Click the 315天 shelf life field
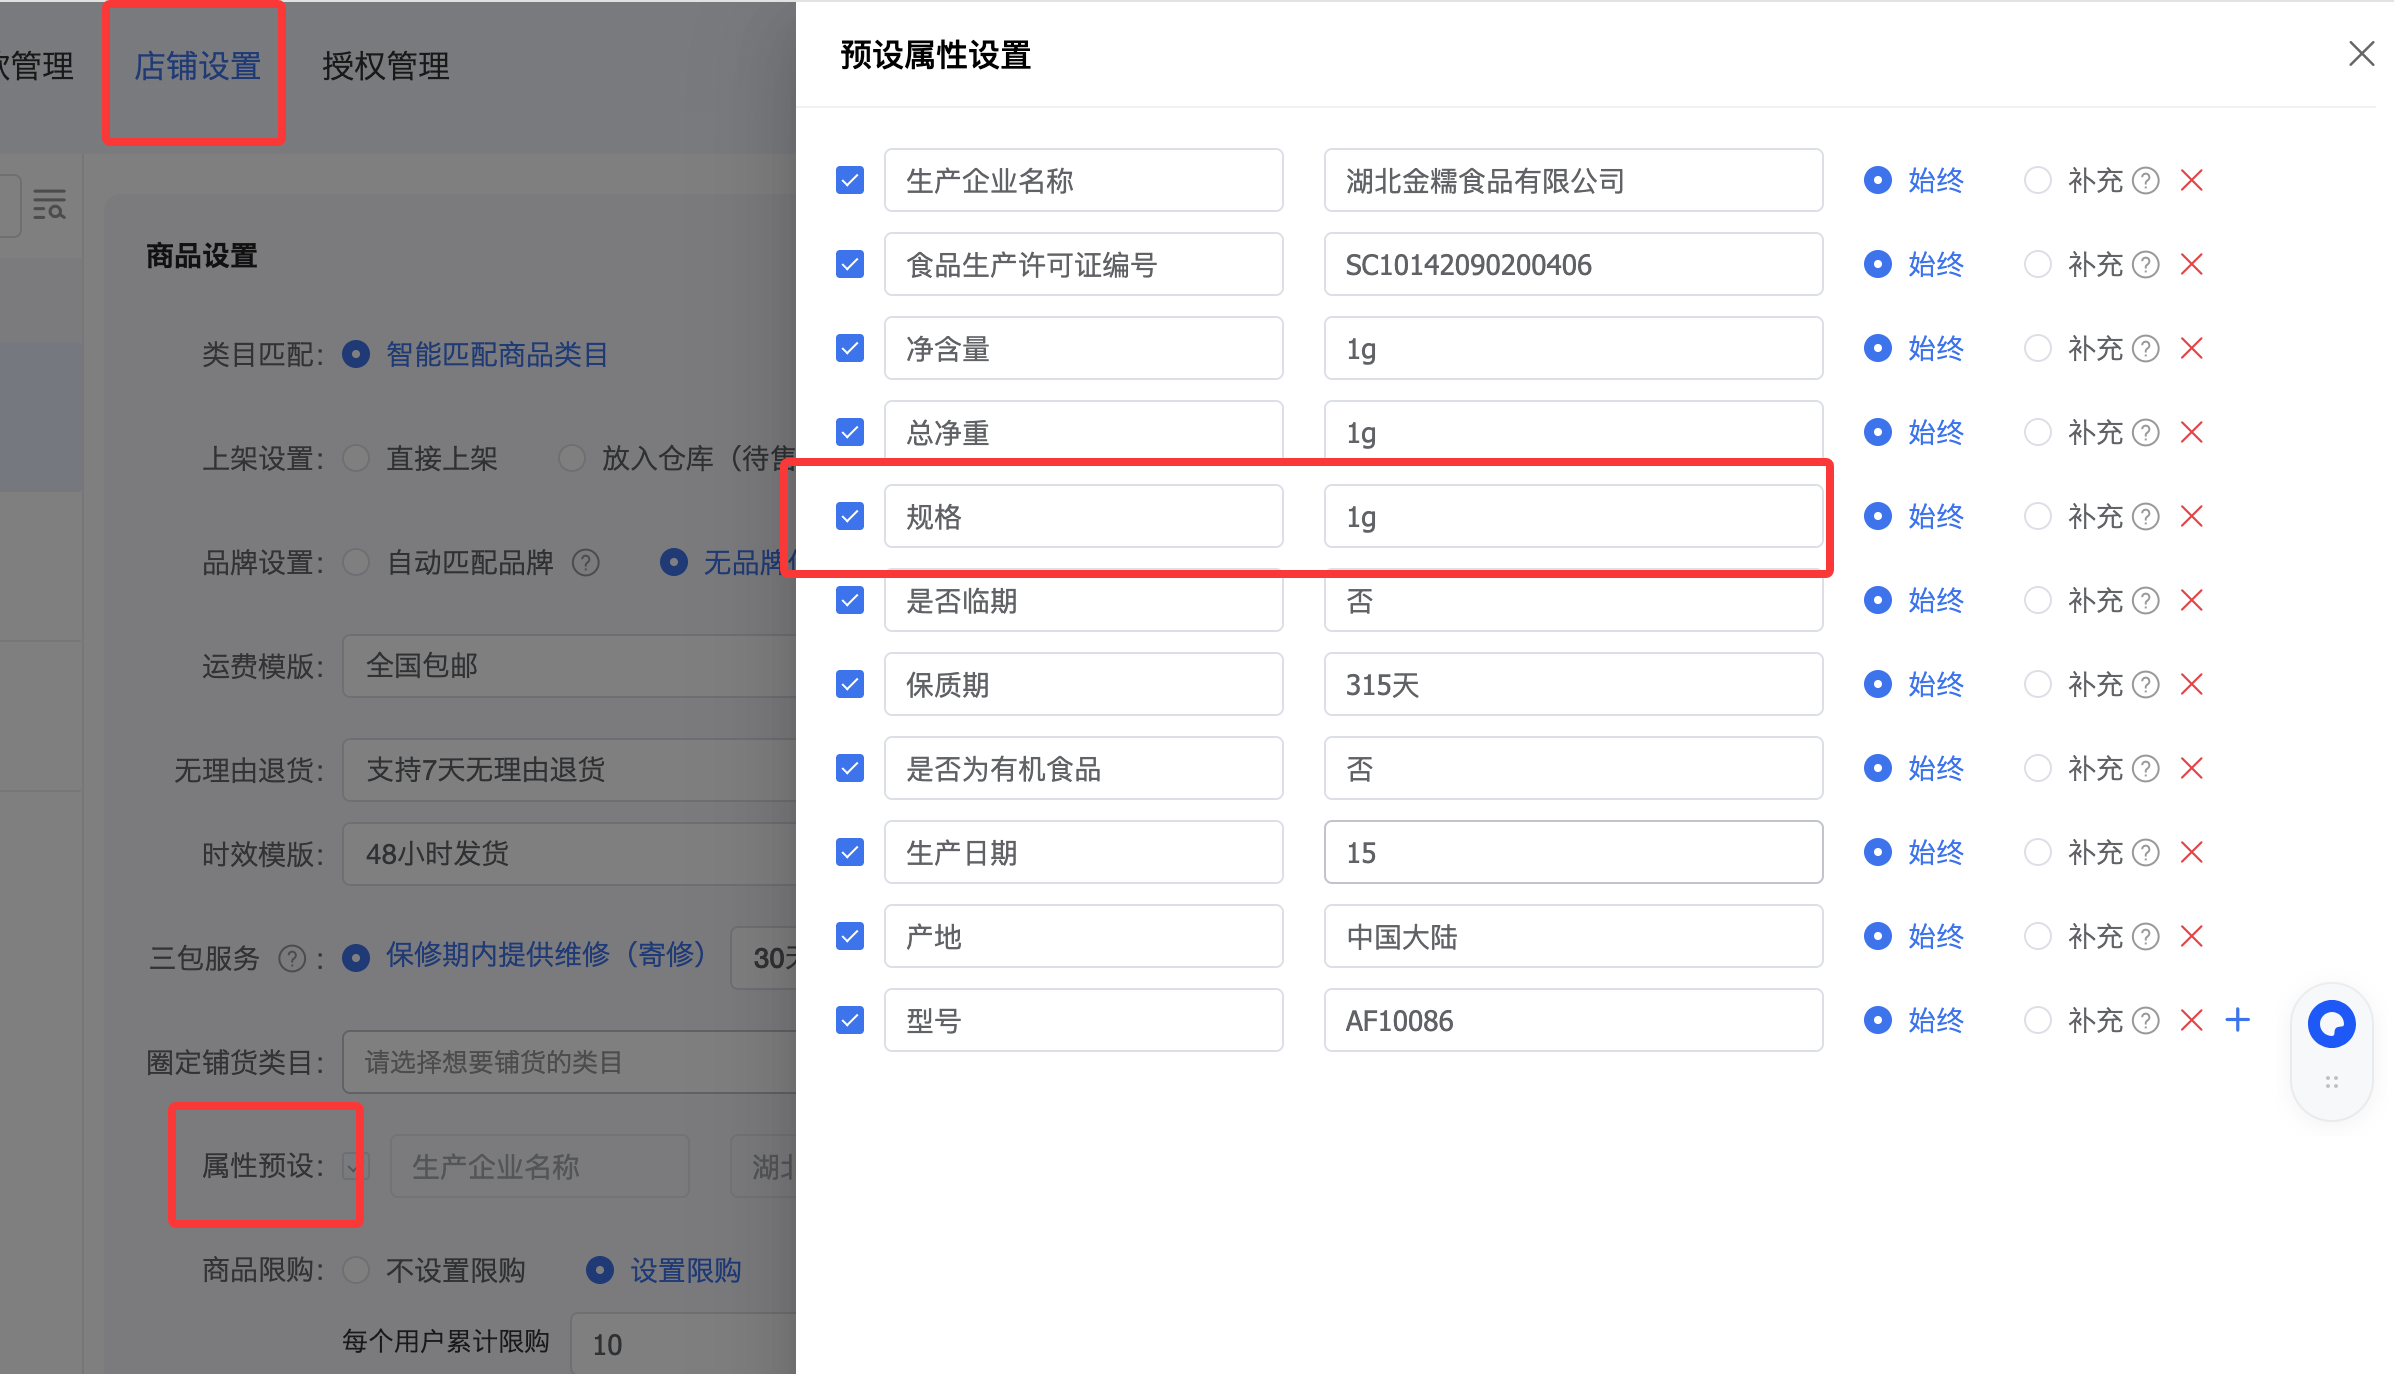 click(x=1572, y=685)
